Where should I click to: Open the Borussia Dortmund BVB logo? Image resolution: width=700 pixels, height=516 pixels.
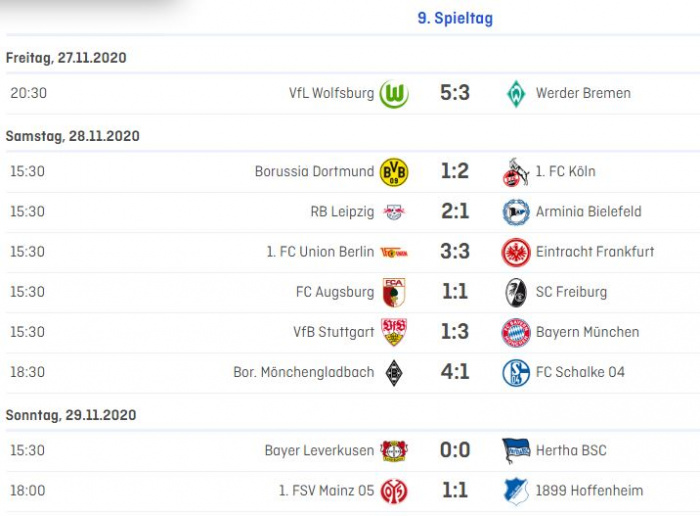pos(394,172)
